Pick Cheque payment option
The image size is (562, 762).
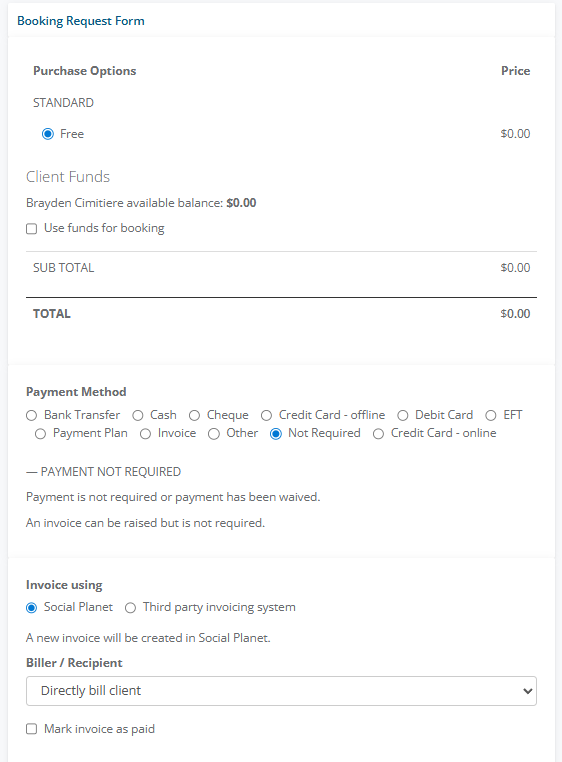(194, 415)
